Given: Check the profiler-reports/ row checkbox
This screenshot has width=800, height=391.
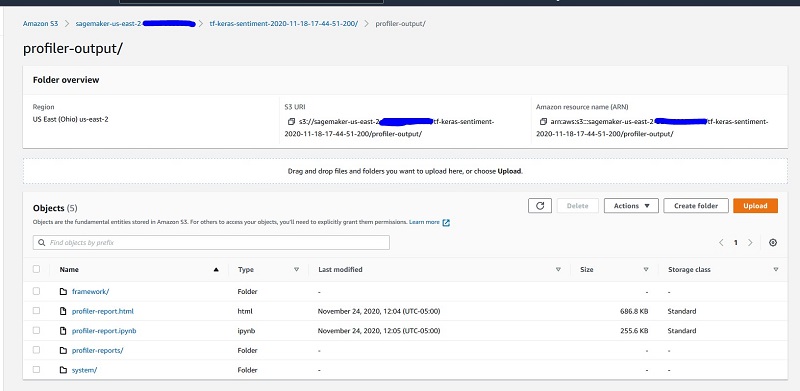Looking at the screenshot, I should [x=36, y=350].
